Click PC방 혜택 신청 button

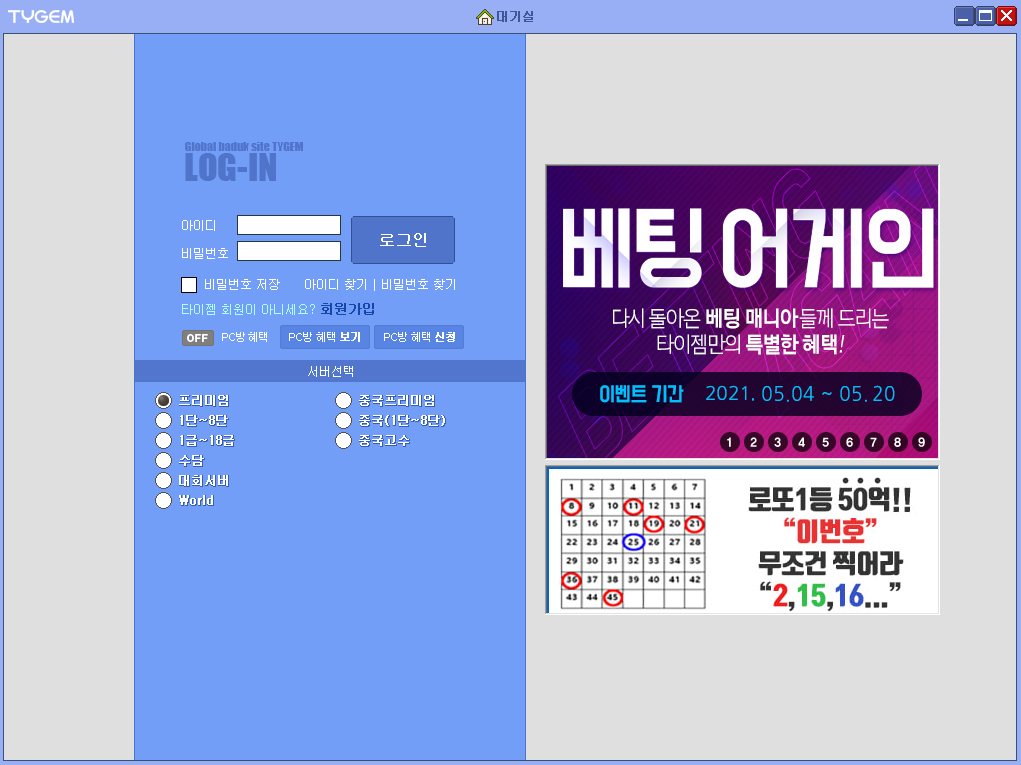[419, 337]
